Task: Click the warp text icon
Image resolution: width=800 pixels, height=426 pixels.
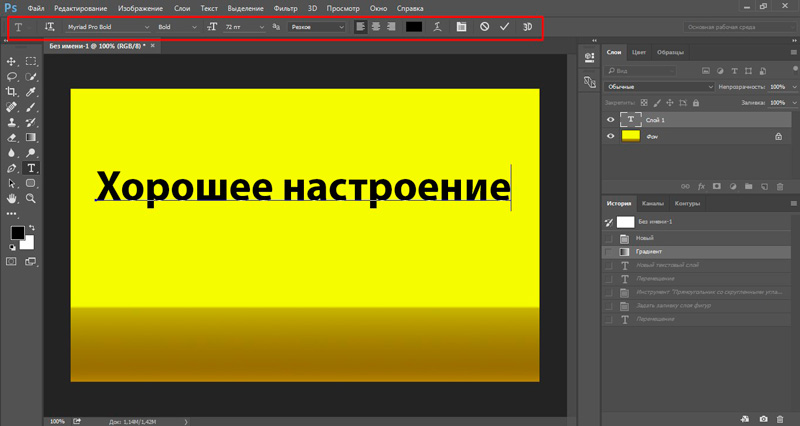Action: [x=438, y=27]
